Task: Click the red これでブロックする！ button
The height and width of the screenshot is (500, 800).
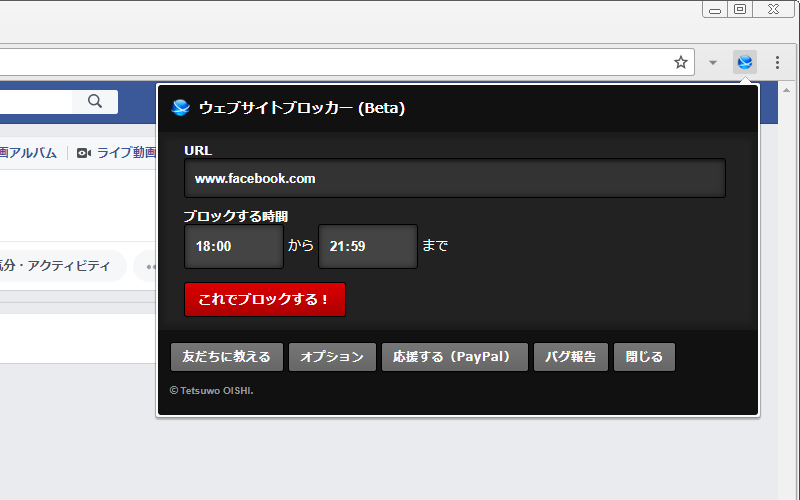Action: pos(265,299)
